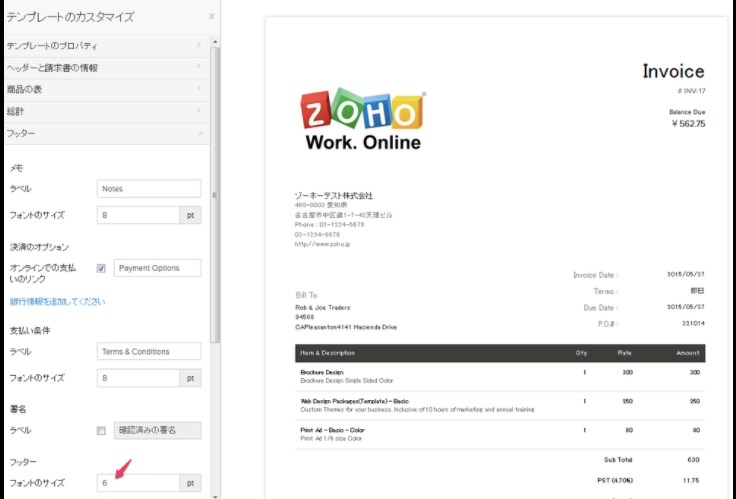
Task: Expand テンプレートのプロパティ section
Action: 107,46
